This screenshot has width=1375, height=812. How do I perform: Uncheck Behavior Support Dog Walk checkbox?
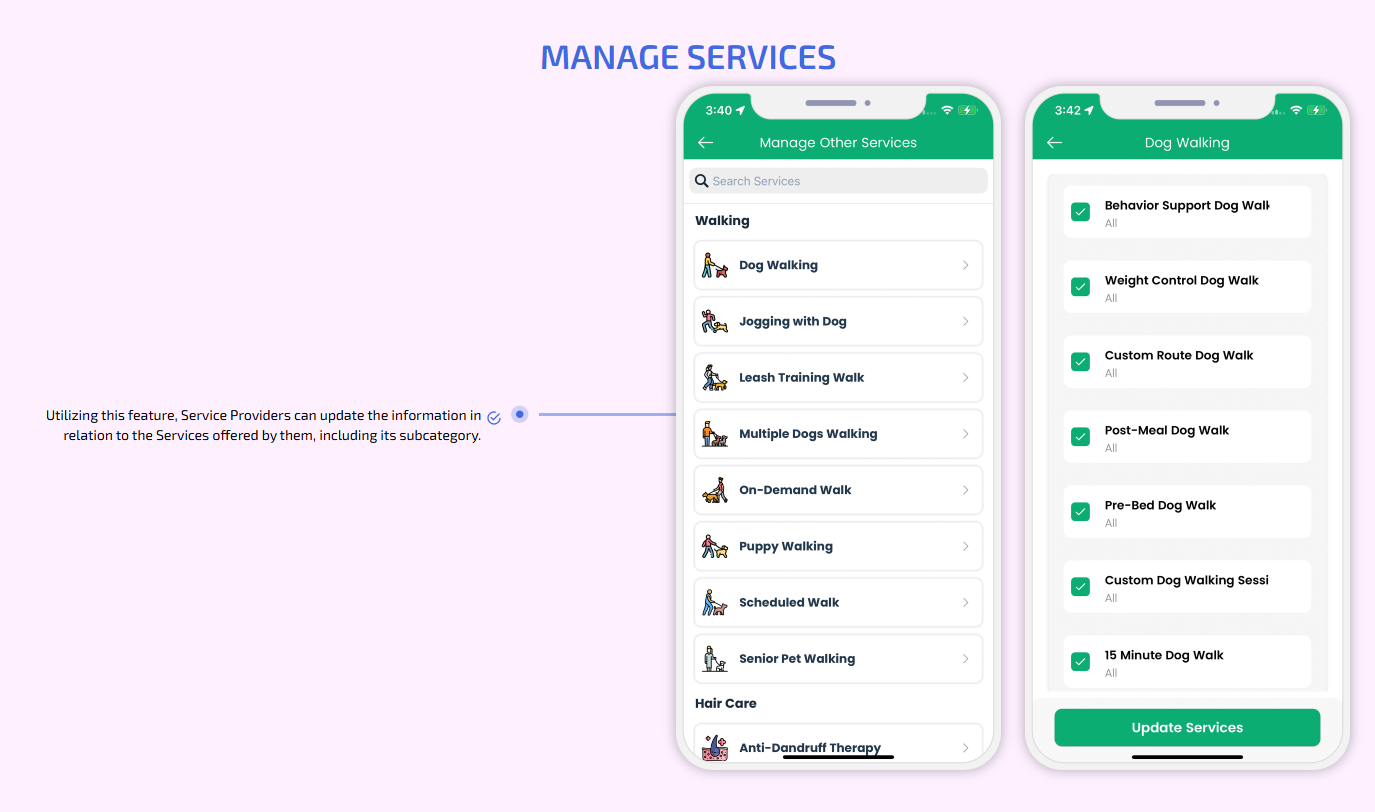coord(1080,212)
